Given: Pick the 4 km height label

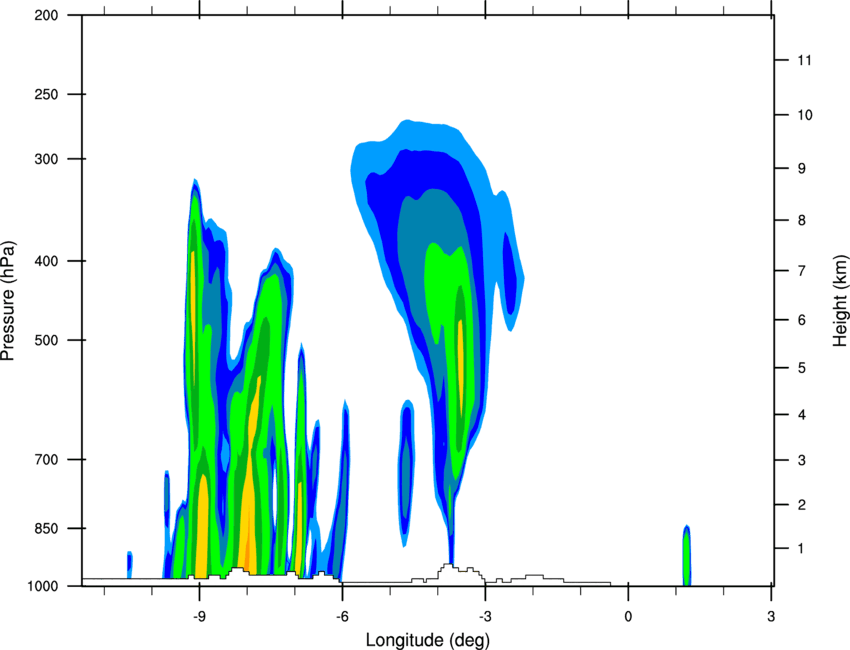Looking at the screenshot, I should [x=801, y=415].
